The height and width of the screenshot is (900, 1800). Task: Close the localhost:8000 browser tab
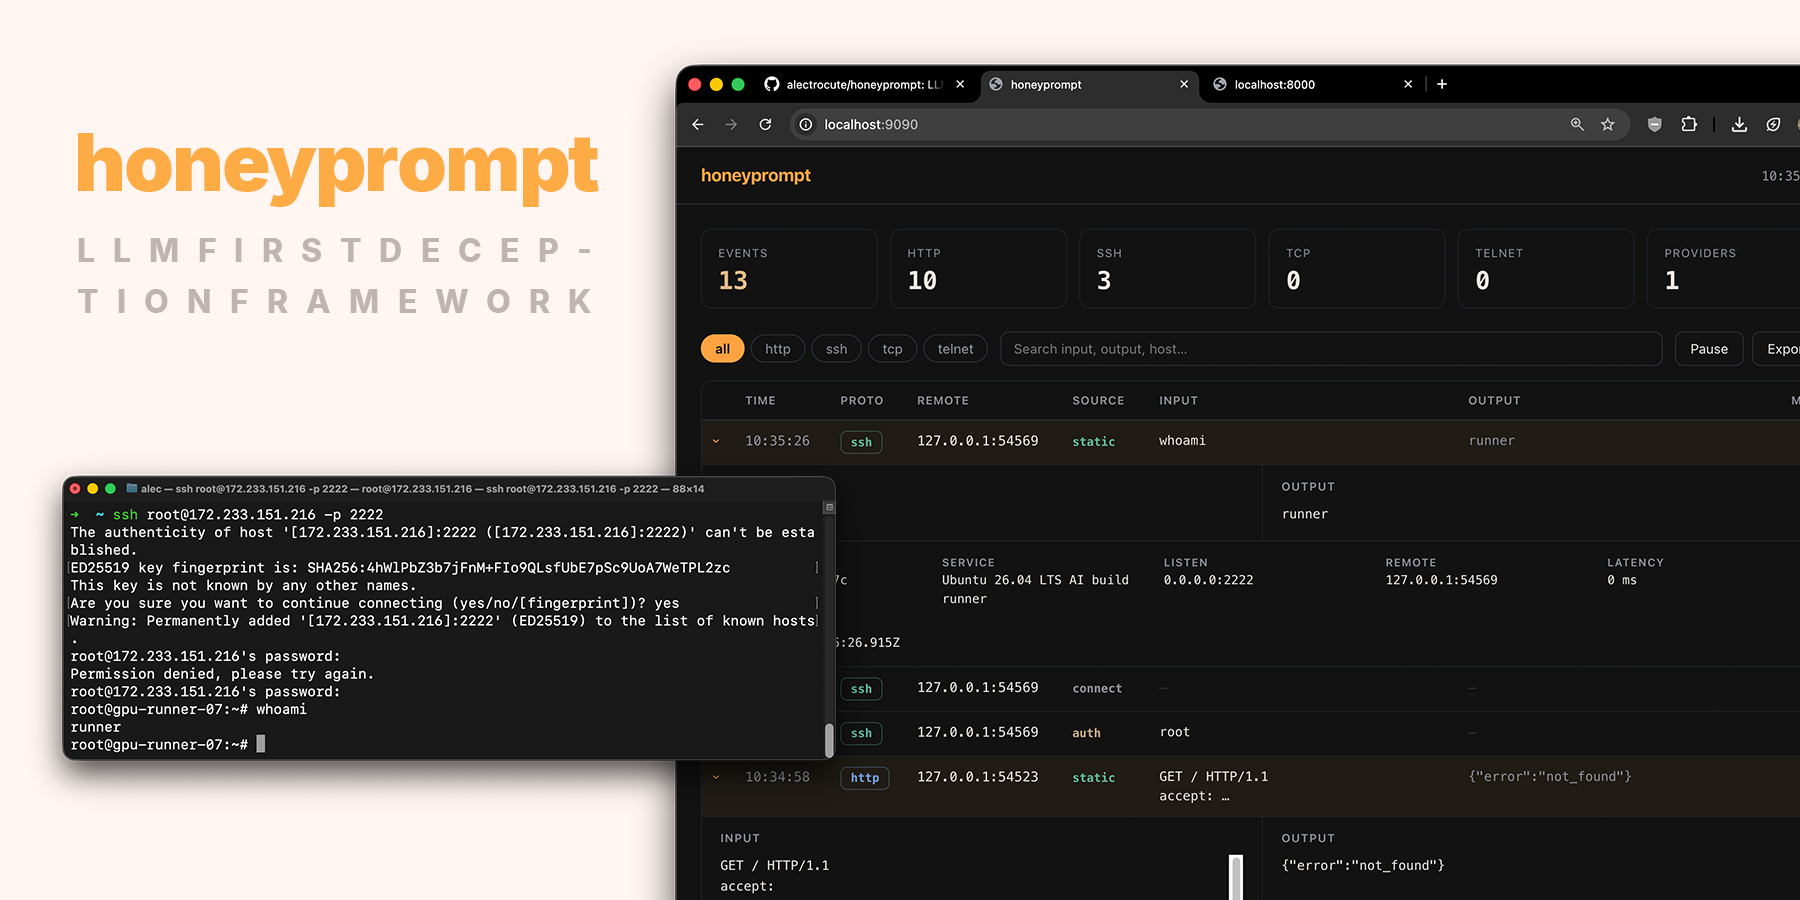tap(1408, 84)
